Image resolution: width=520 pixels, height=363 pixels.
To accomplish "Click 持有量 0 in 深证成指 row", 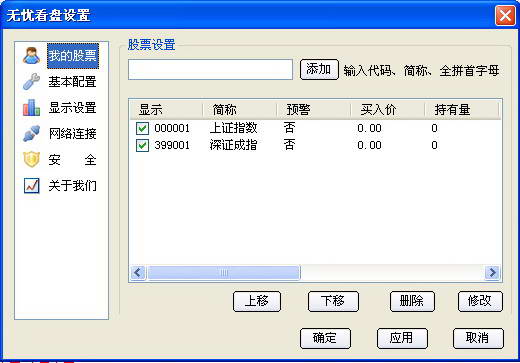I will pyautogui.click(x=434, y=145).
